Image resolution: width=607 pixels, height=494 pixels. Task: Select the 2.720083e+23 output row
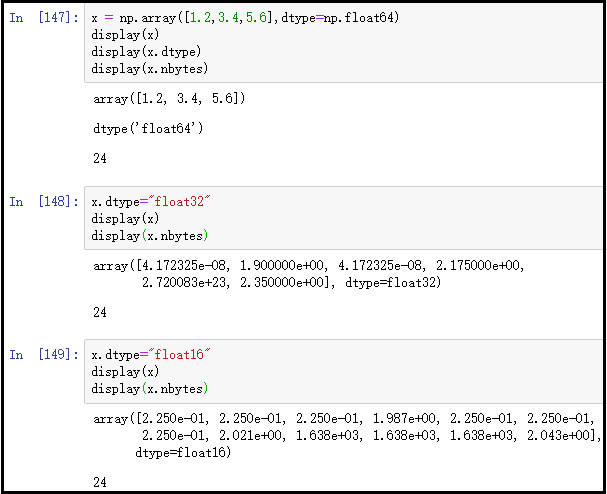(291, 283)
